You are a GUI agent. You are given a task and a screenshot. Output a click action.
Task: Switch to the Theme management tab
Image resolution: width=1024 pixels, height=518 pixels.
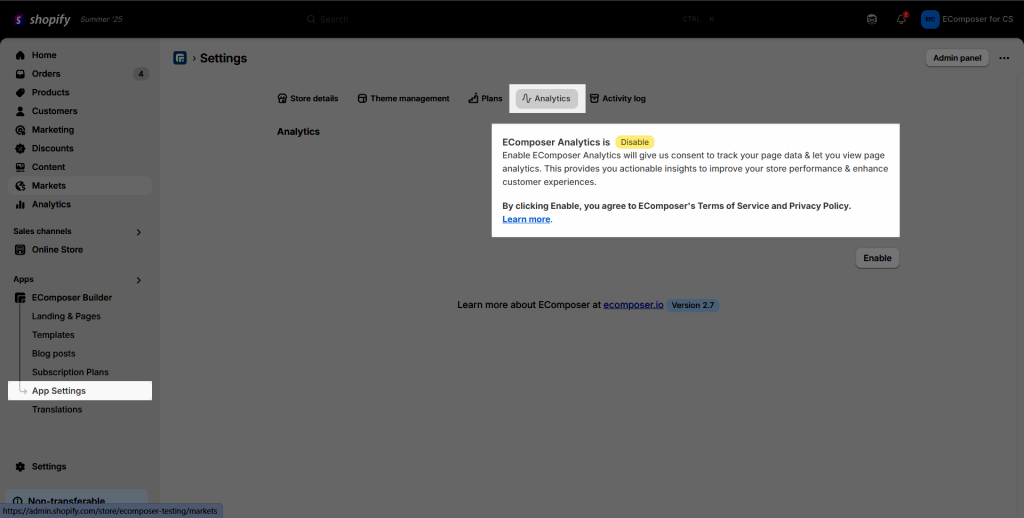404,99
